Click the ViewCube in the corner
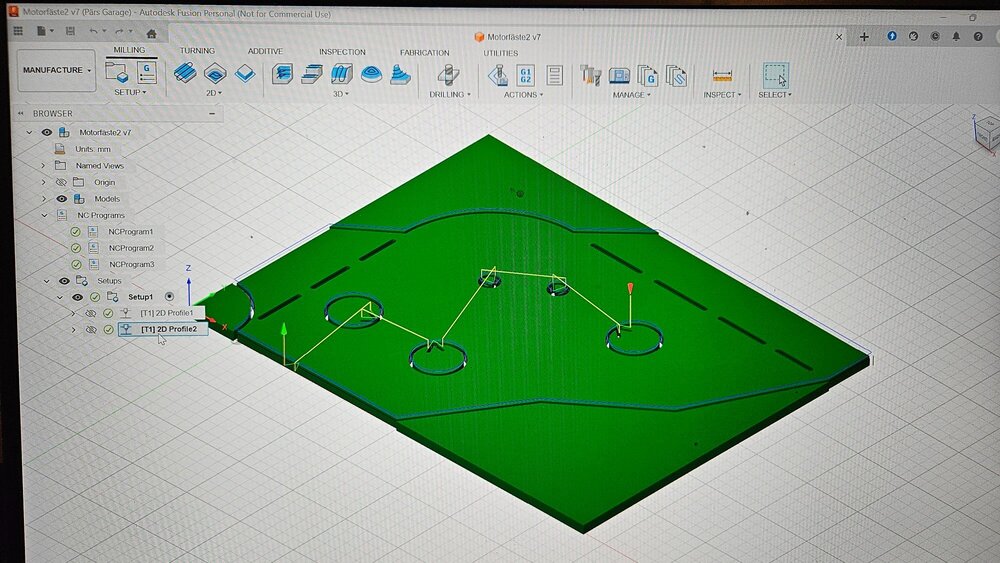 pyautogui.click(x=986, y=132)
